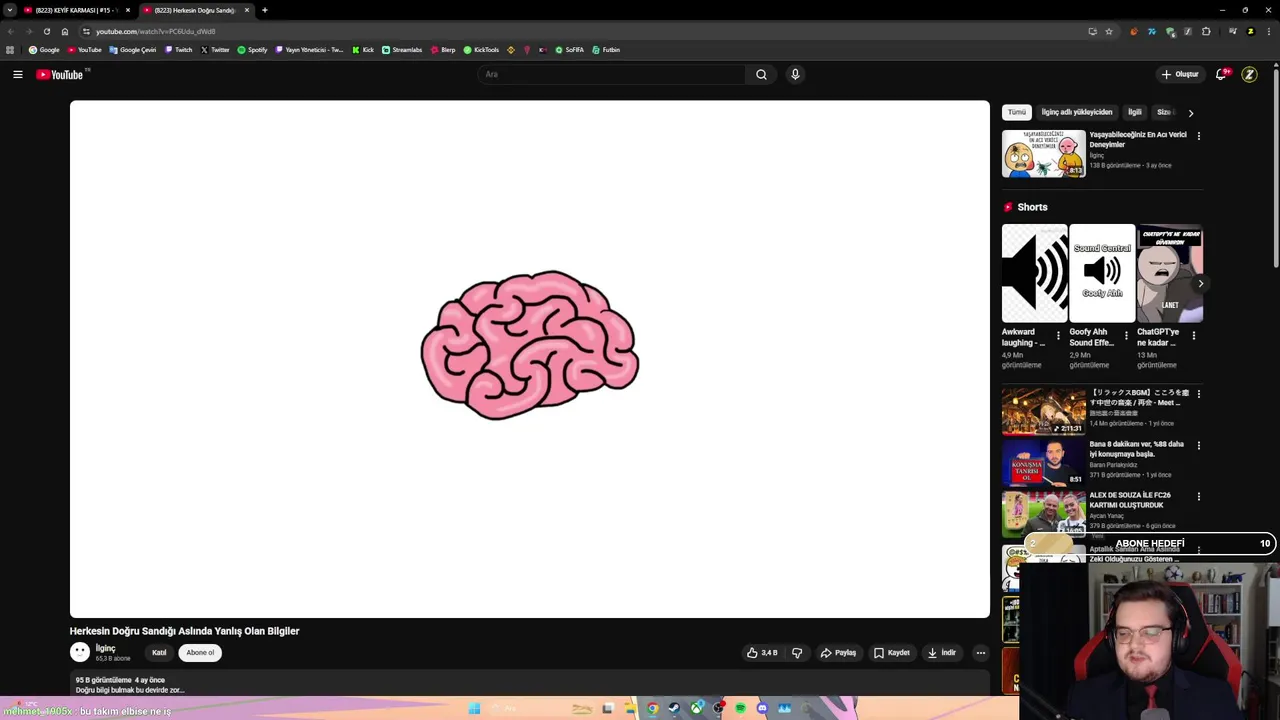Open the YouTube account avatar menu
This screenshot has height=720, width=1280.
tap(1249, 74)
